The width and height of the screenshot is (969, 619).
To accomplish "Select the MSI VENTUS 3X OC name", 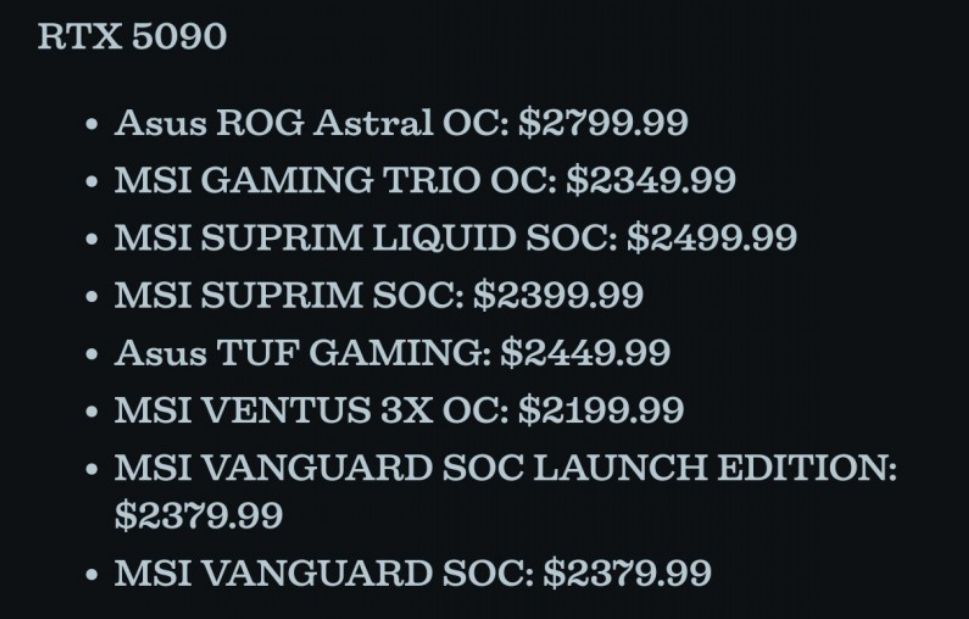I will [x=312, y=410].
